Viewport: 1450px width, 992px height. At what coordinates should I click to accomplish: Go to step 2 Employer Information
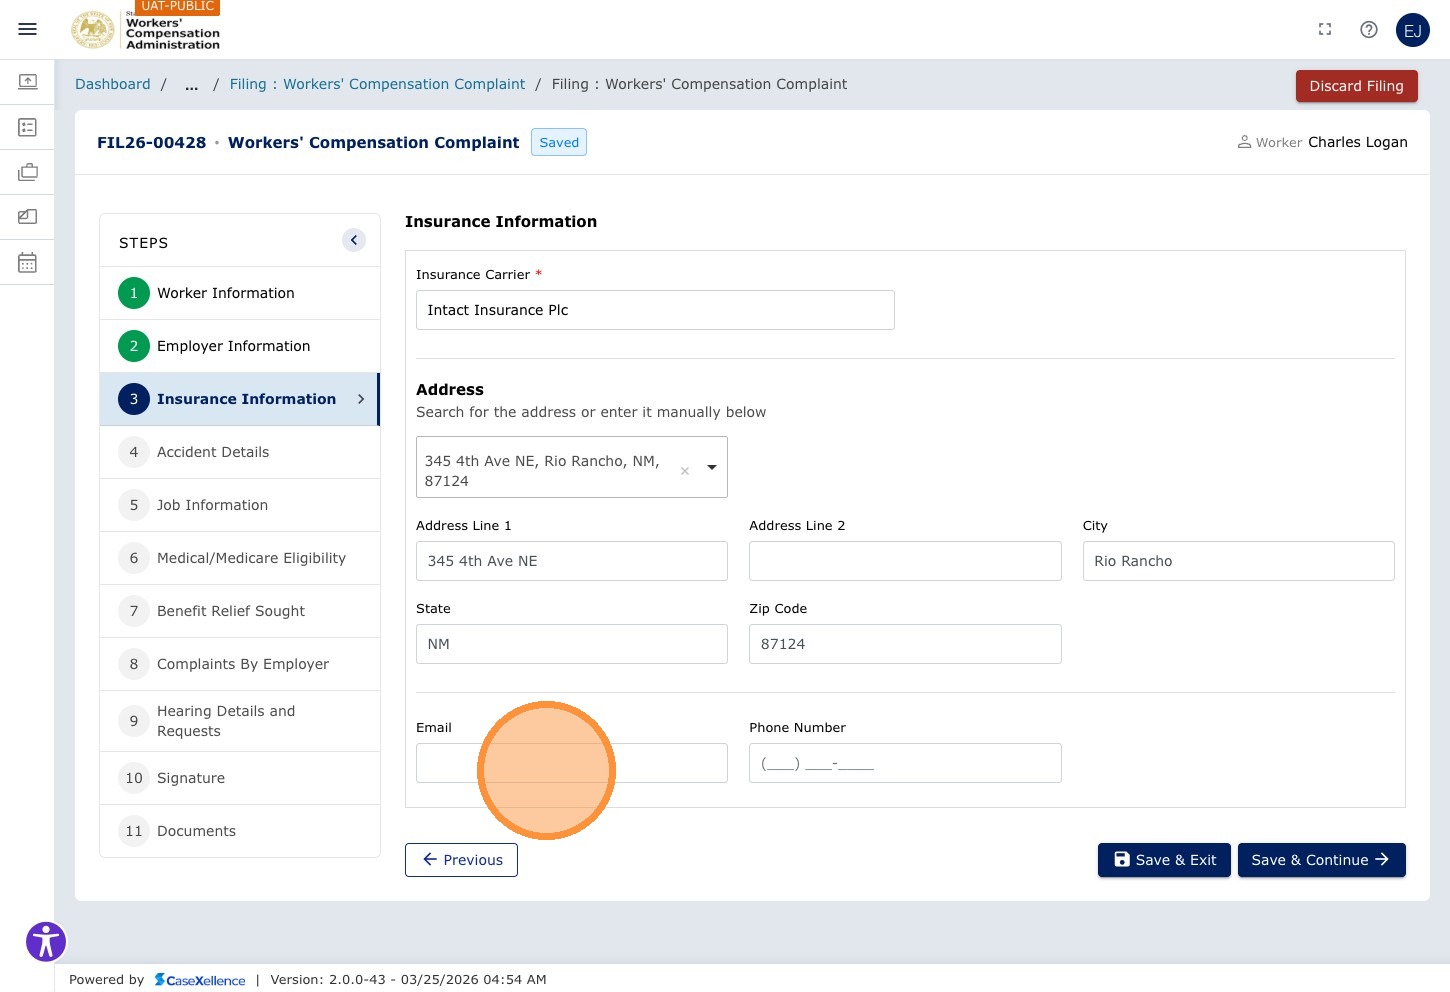[240, 346]
